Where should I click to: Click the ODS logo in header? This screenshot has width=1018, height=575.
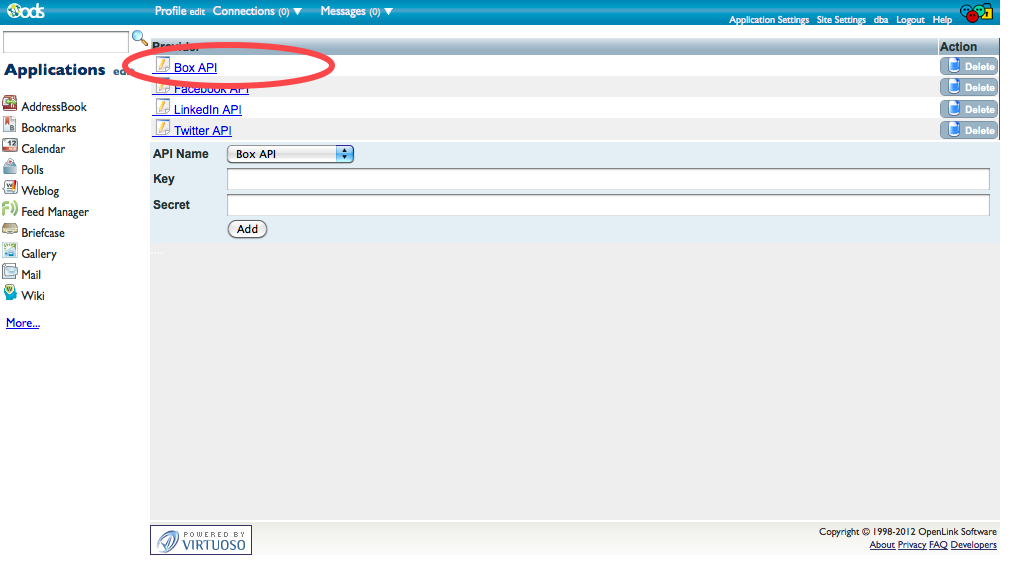(23, 11)
